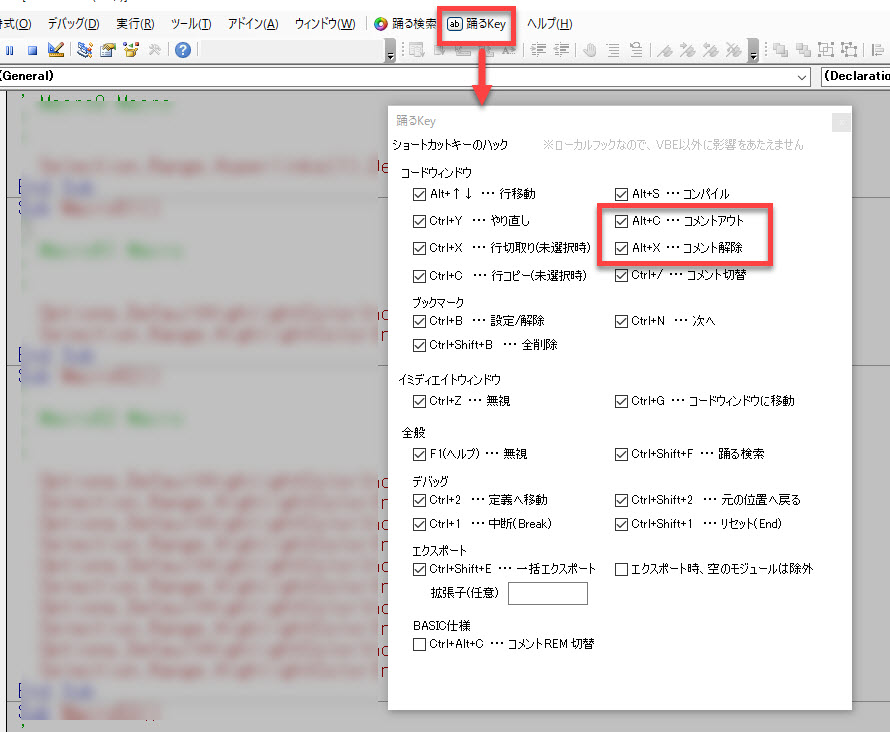The image size is (890, 732).
Task: Close the 踊るKey dialog
Action: [841, 122]
